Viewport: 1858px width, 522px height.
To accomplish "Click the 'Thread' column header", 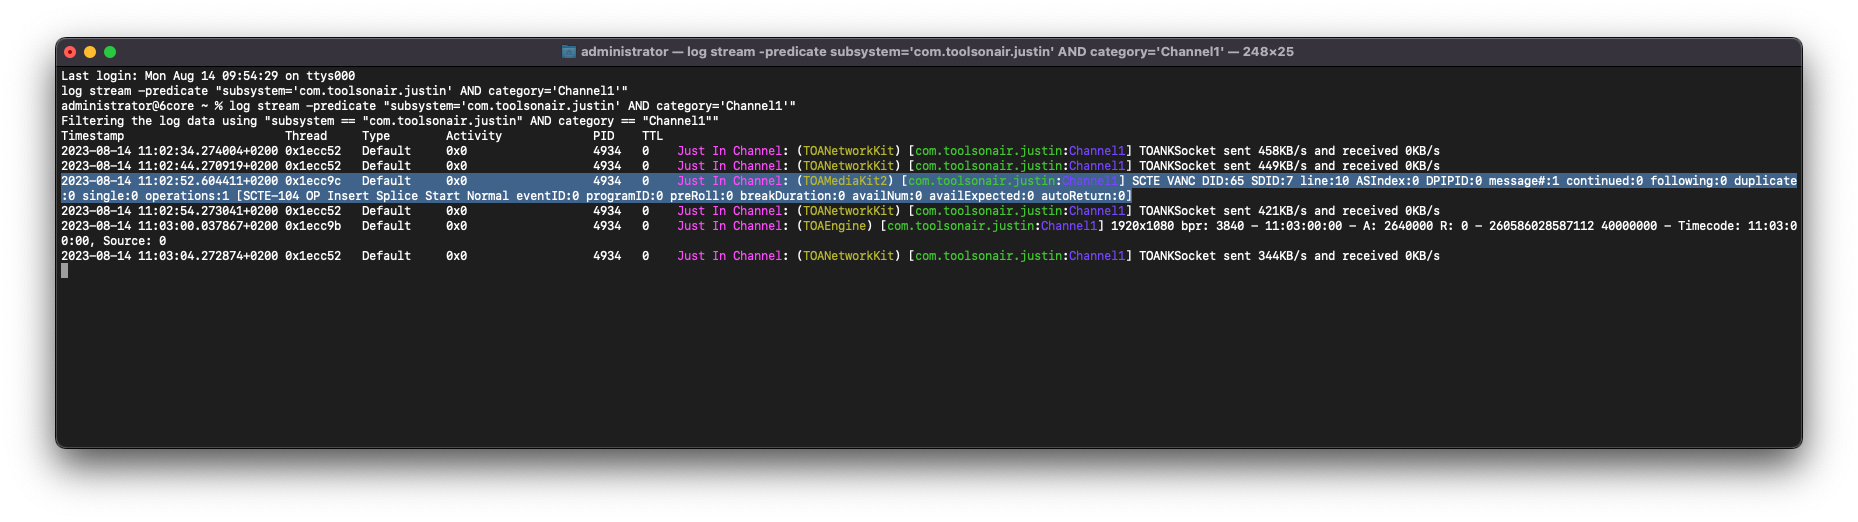I will coord(306,136).
